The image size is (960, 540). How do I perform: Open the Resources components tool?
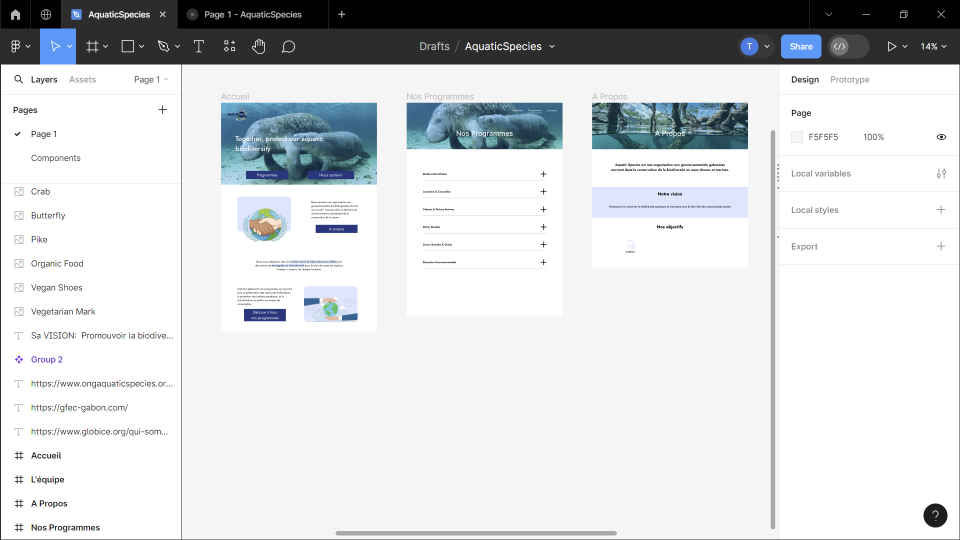[229, 46]
